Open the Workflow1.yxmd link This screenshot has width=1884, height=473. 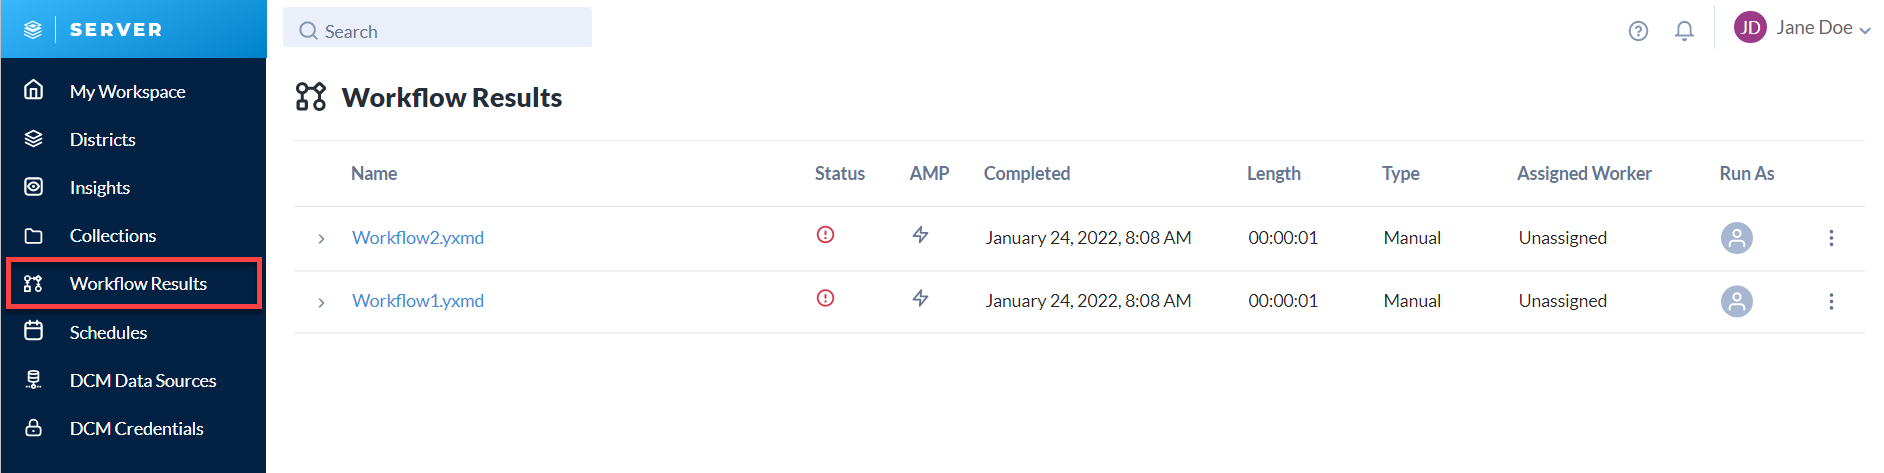(x=418, y=301)
